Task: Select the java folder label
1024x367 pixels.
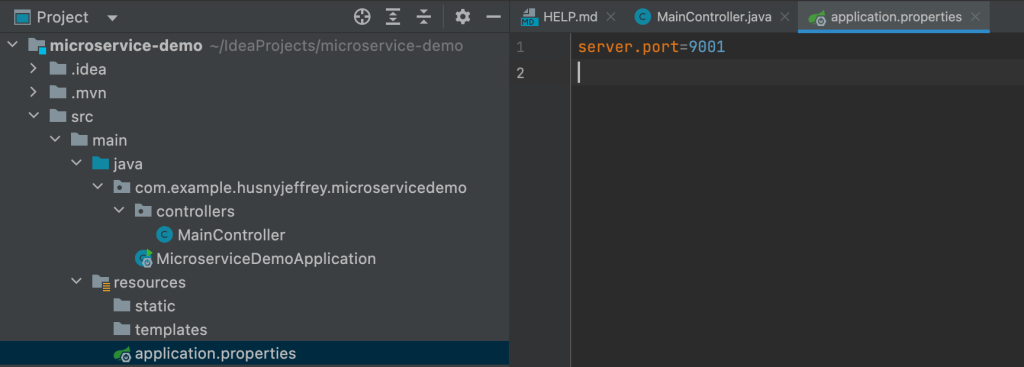Action: 128,164
